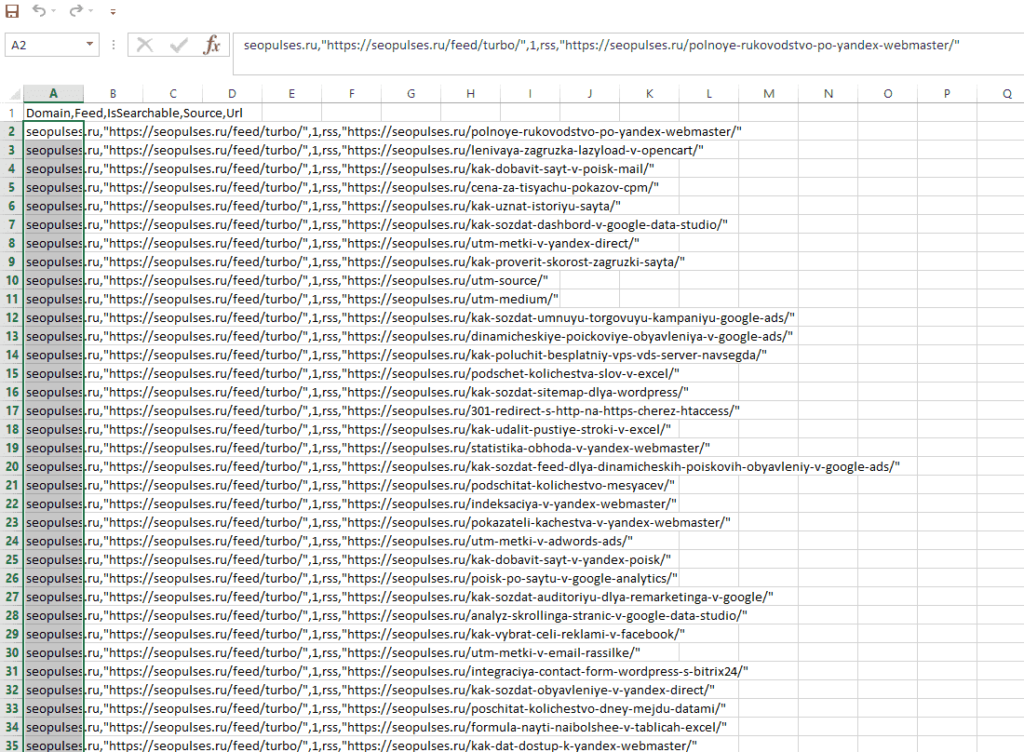The image size is (1024, 752).
Task: Click row with 'podschet-kolichestva-slov-v-excel' URL
Action: click(353, 373)
